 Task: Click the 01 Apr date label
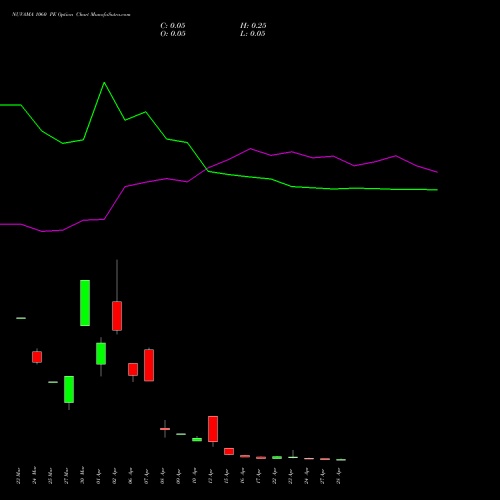(x=98, y=475)
